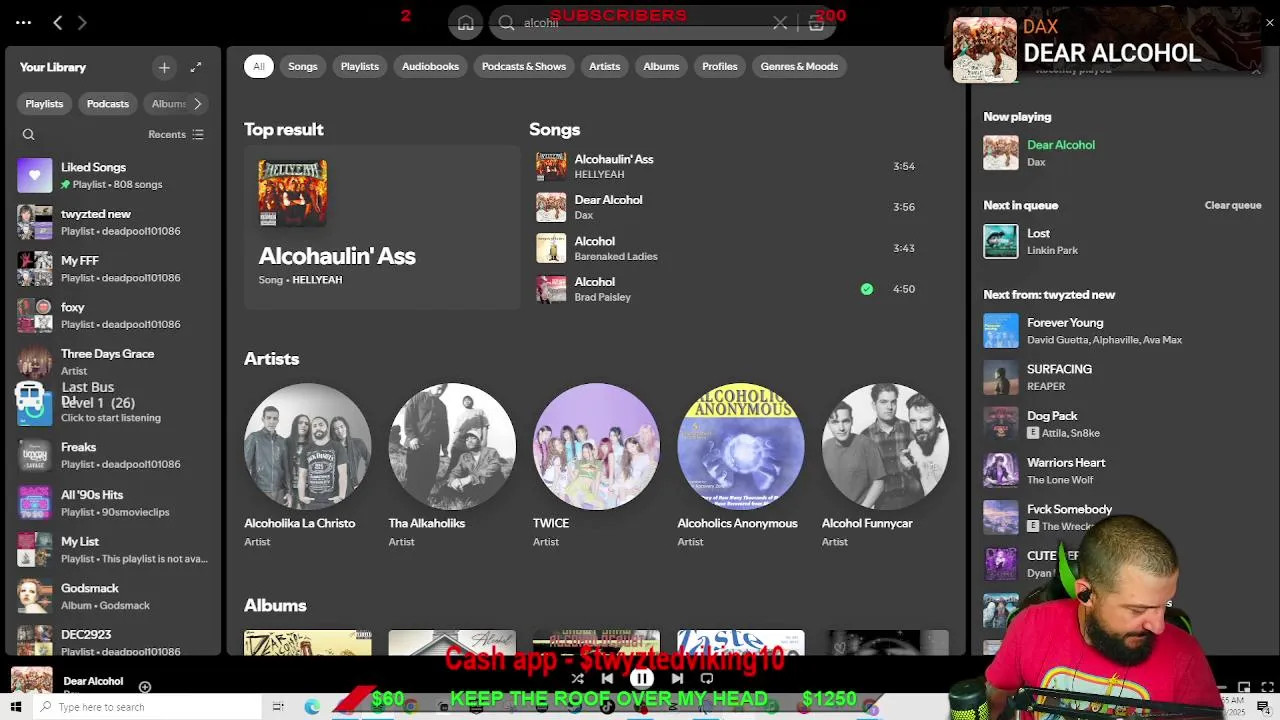The width and height of the screenshot is (1280, 720).
Task: Clear the search text with X
Action: 780,23
